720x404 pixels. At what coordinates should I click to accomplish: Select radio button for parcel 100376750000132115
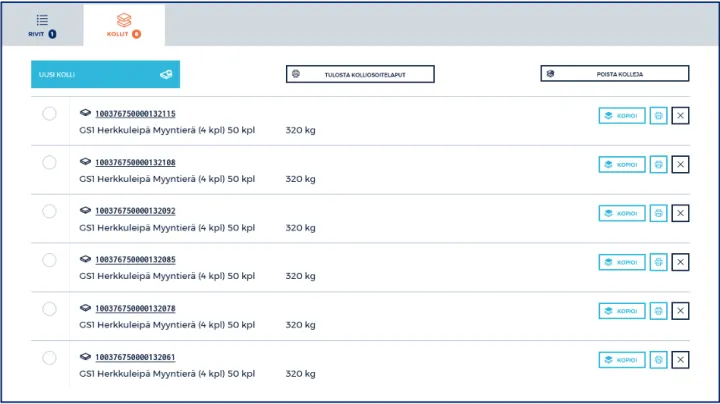(50, 114)
